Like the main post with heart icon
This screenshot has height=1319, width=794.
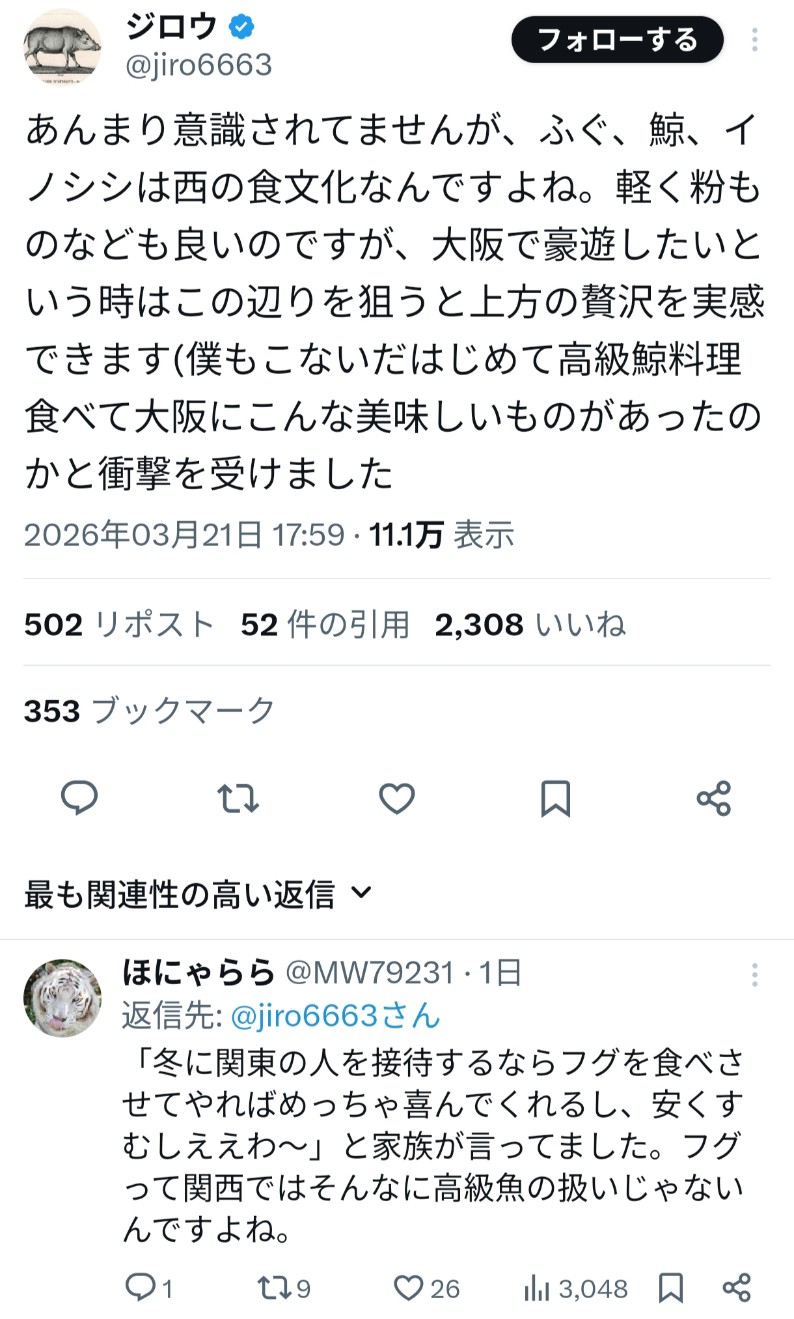[x=397, y=798]
